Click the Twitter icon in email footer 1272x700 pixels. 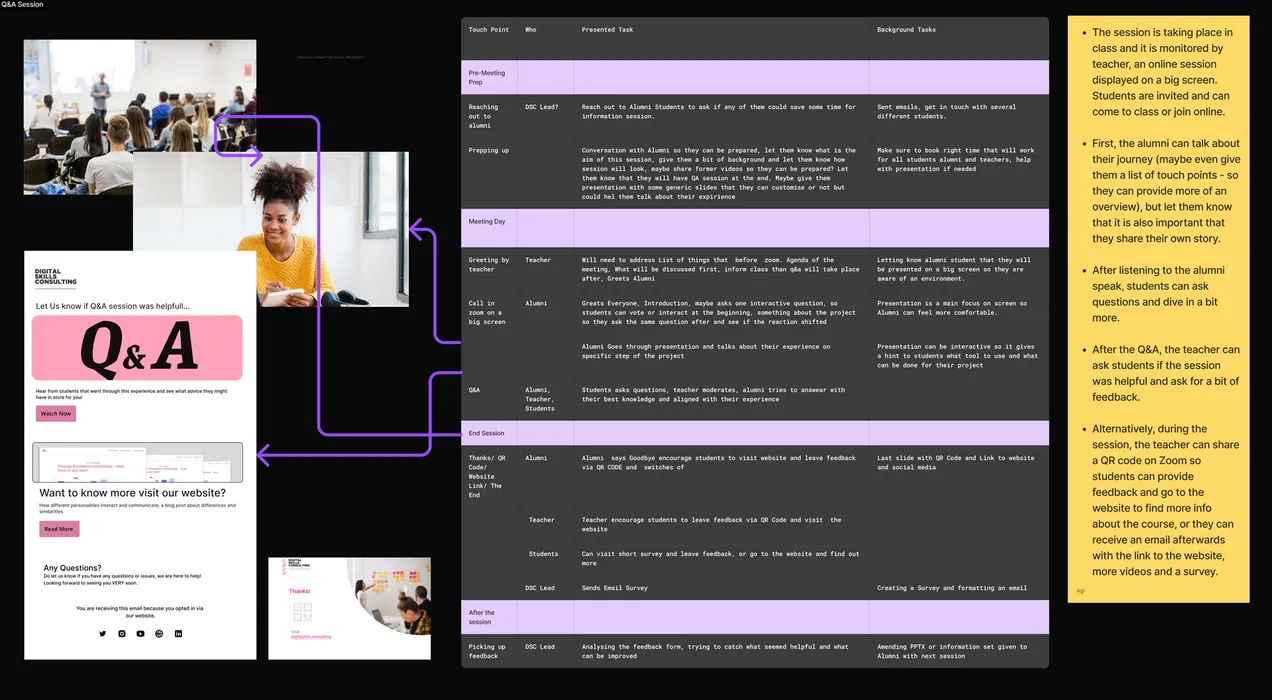click(x=102, y=634)
